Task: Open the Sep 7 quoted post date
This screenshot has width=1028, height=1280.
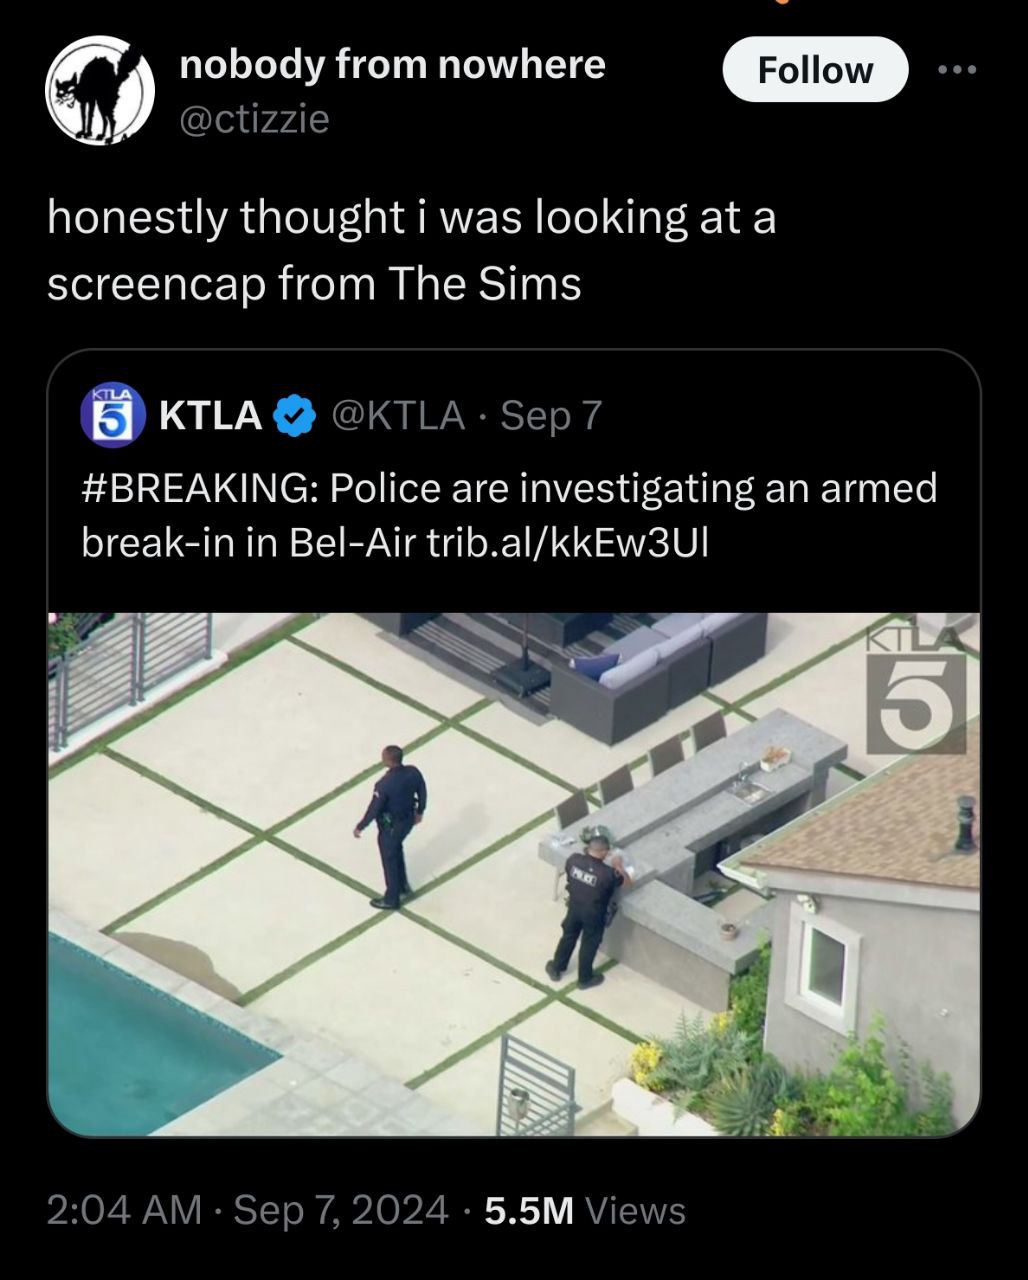Action: click(551, 415)
